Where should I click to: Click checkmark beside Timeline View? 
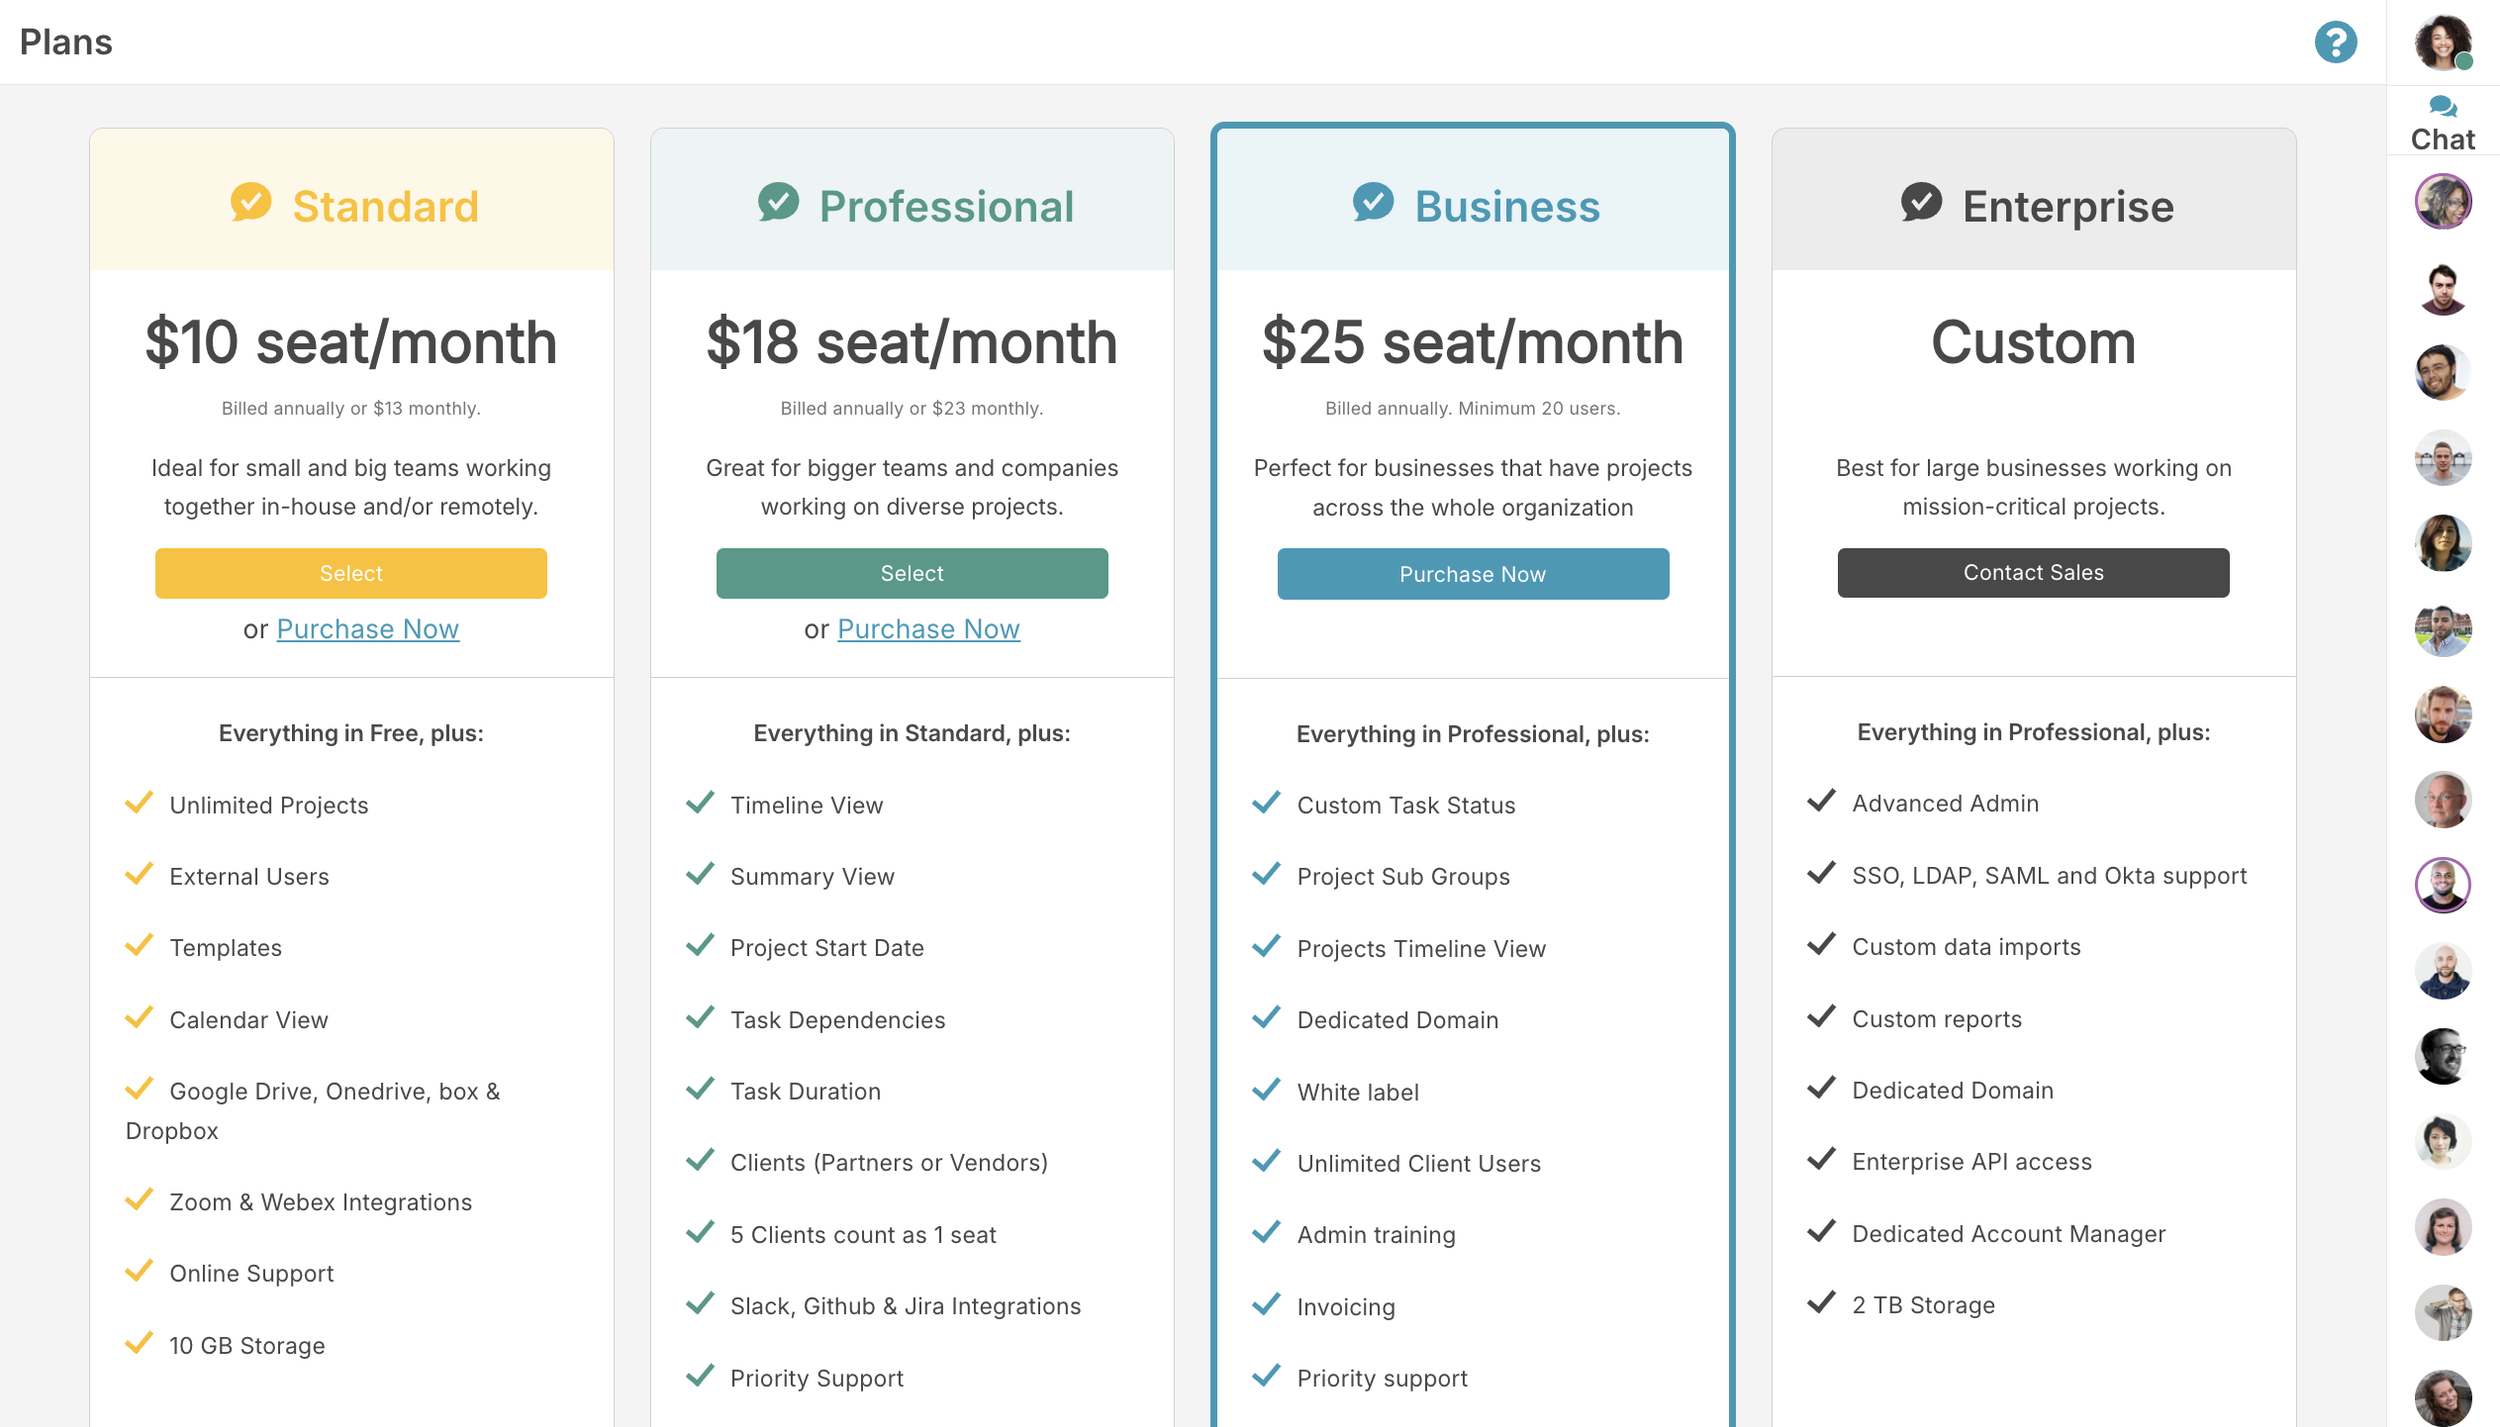point(700,803)
